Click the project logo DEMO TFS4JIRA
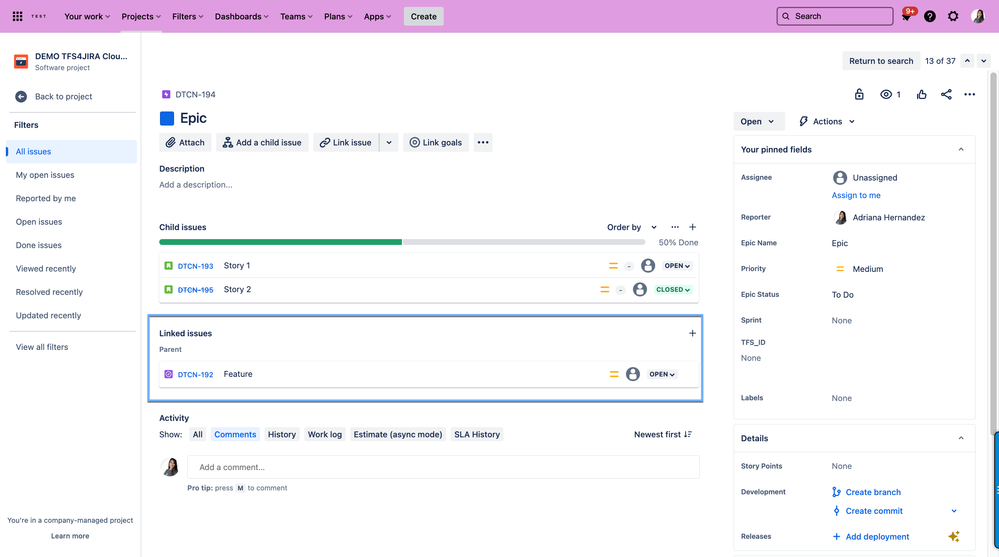The image size is (999, 557). pos(21,61)
